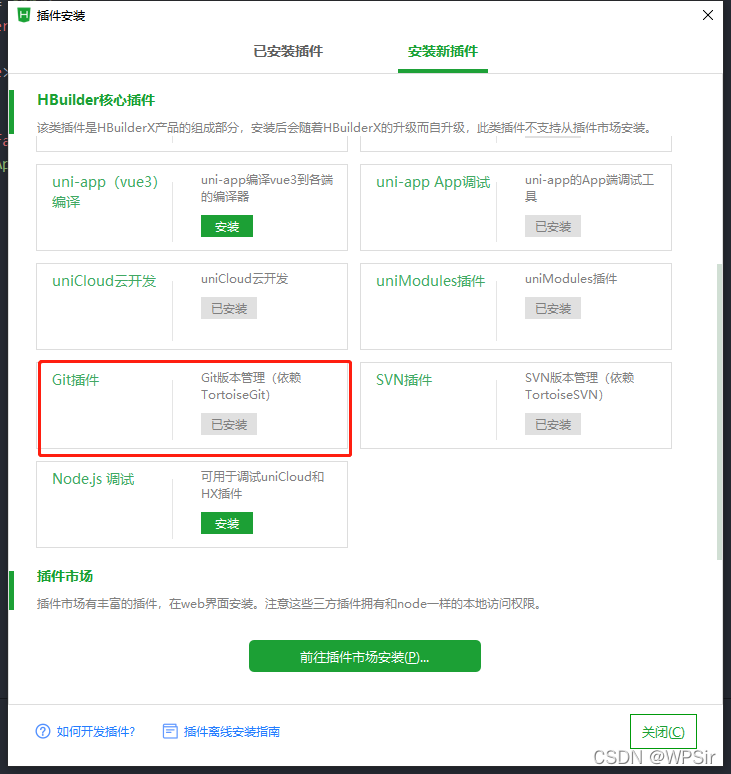Select the Git插件 title text
731x774 pixels.
[x=76, y=380]
